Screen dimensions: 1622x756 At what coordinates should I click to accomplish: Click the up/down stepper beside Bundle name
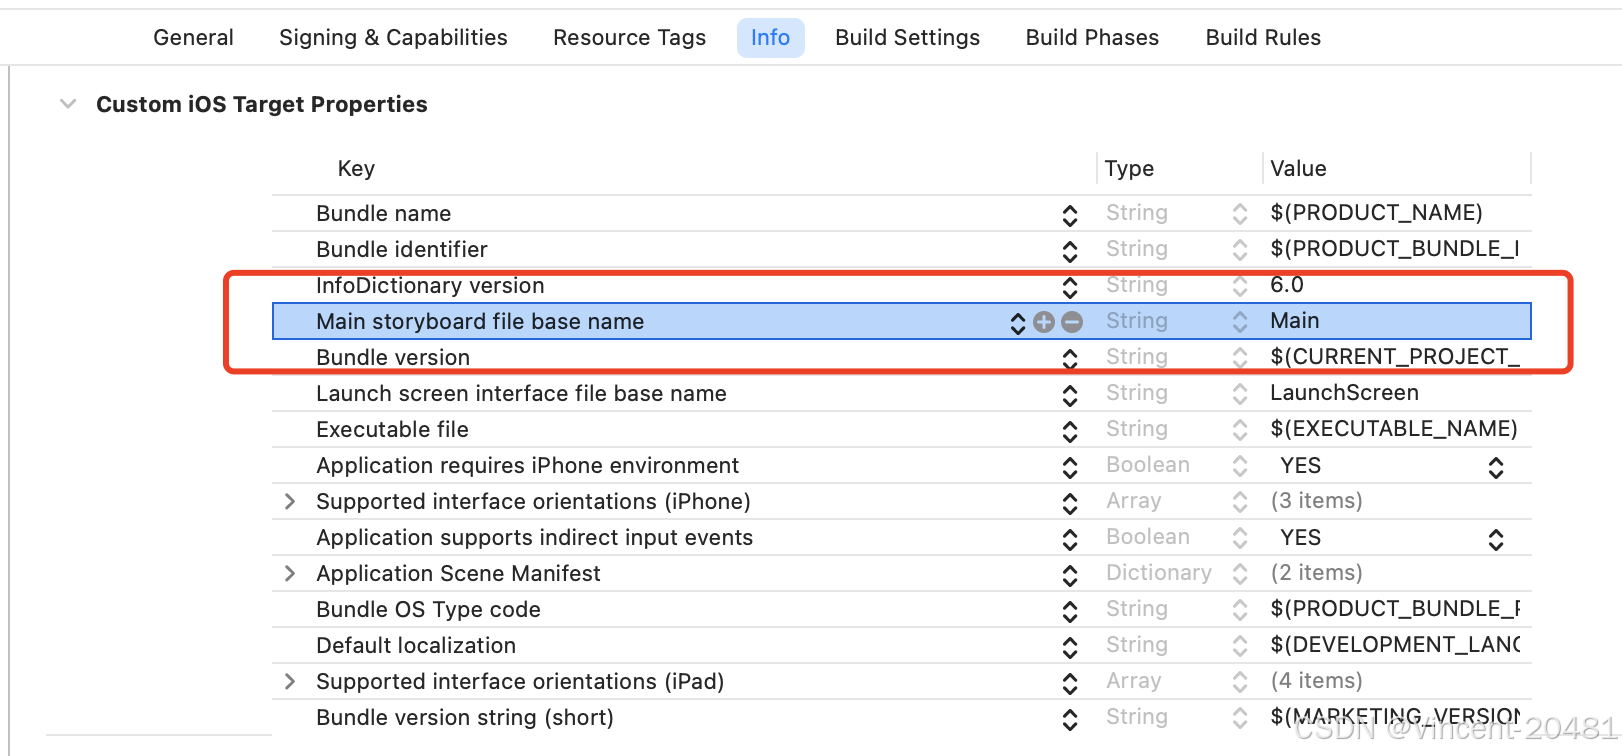1070,213
